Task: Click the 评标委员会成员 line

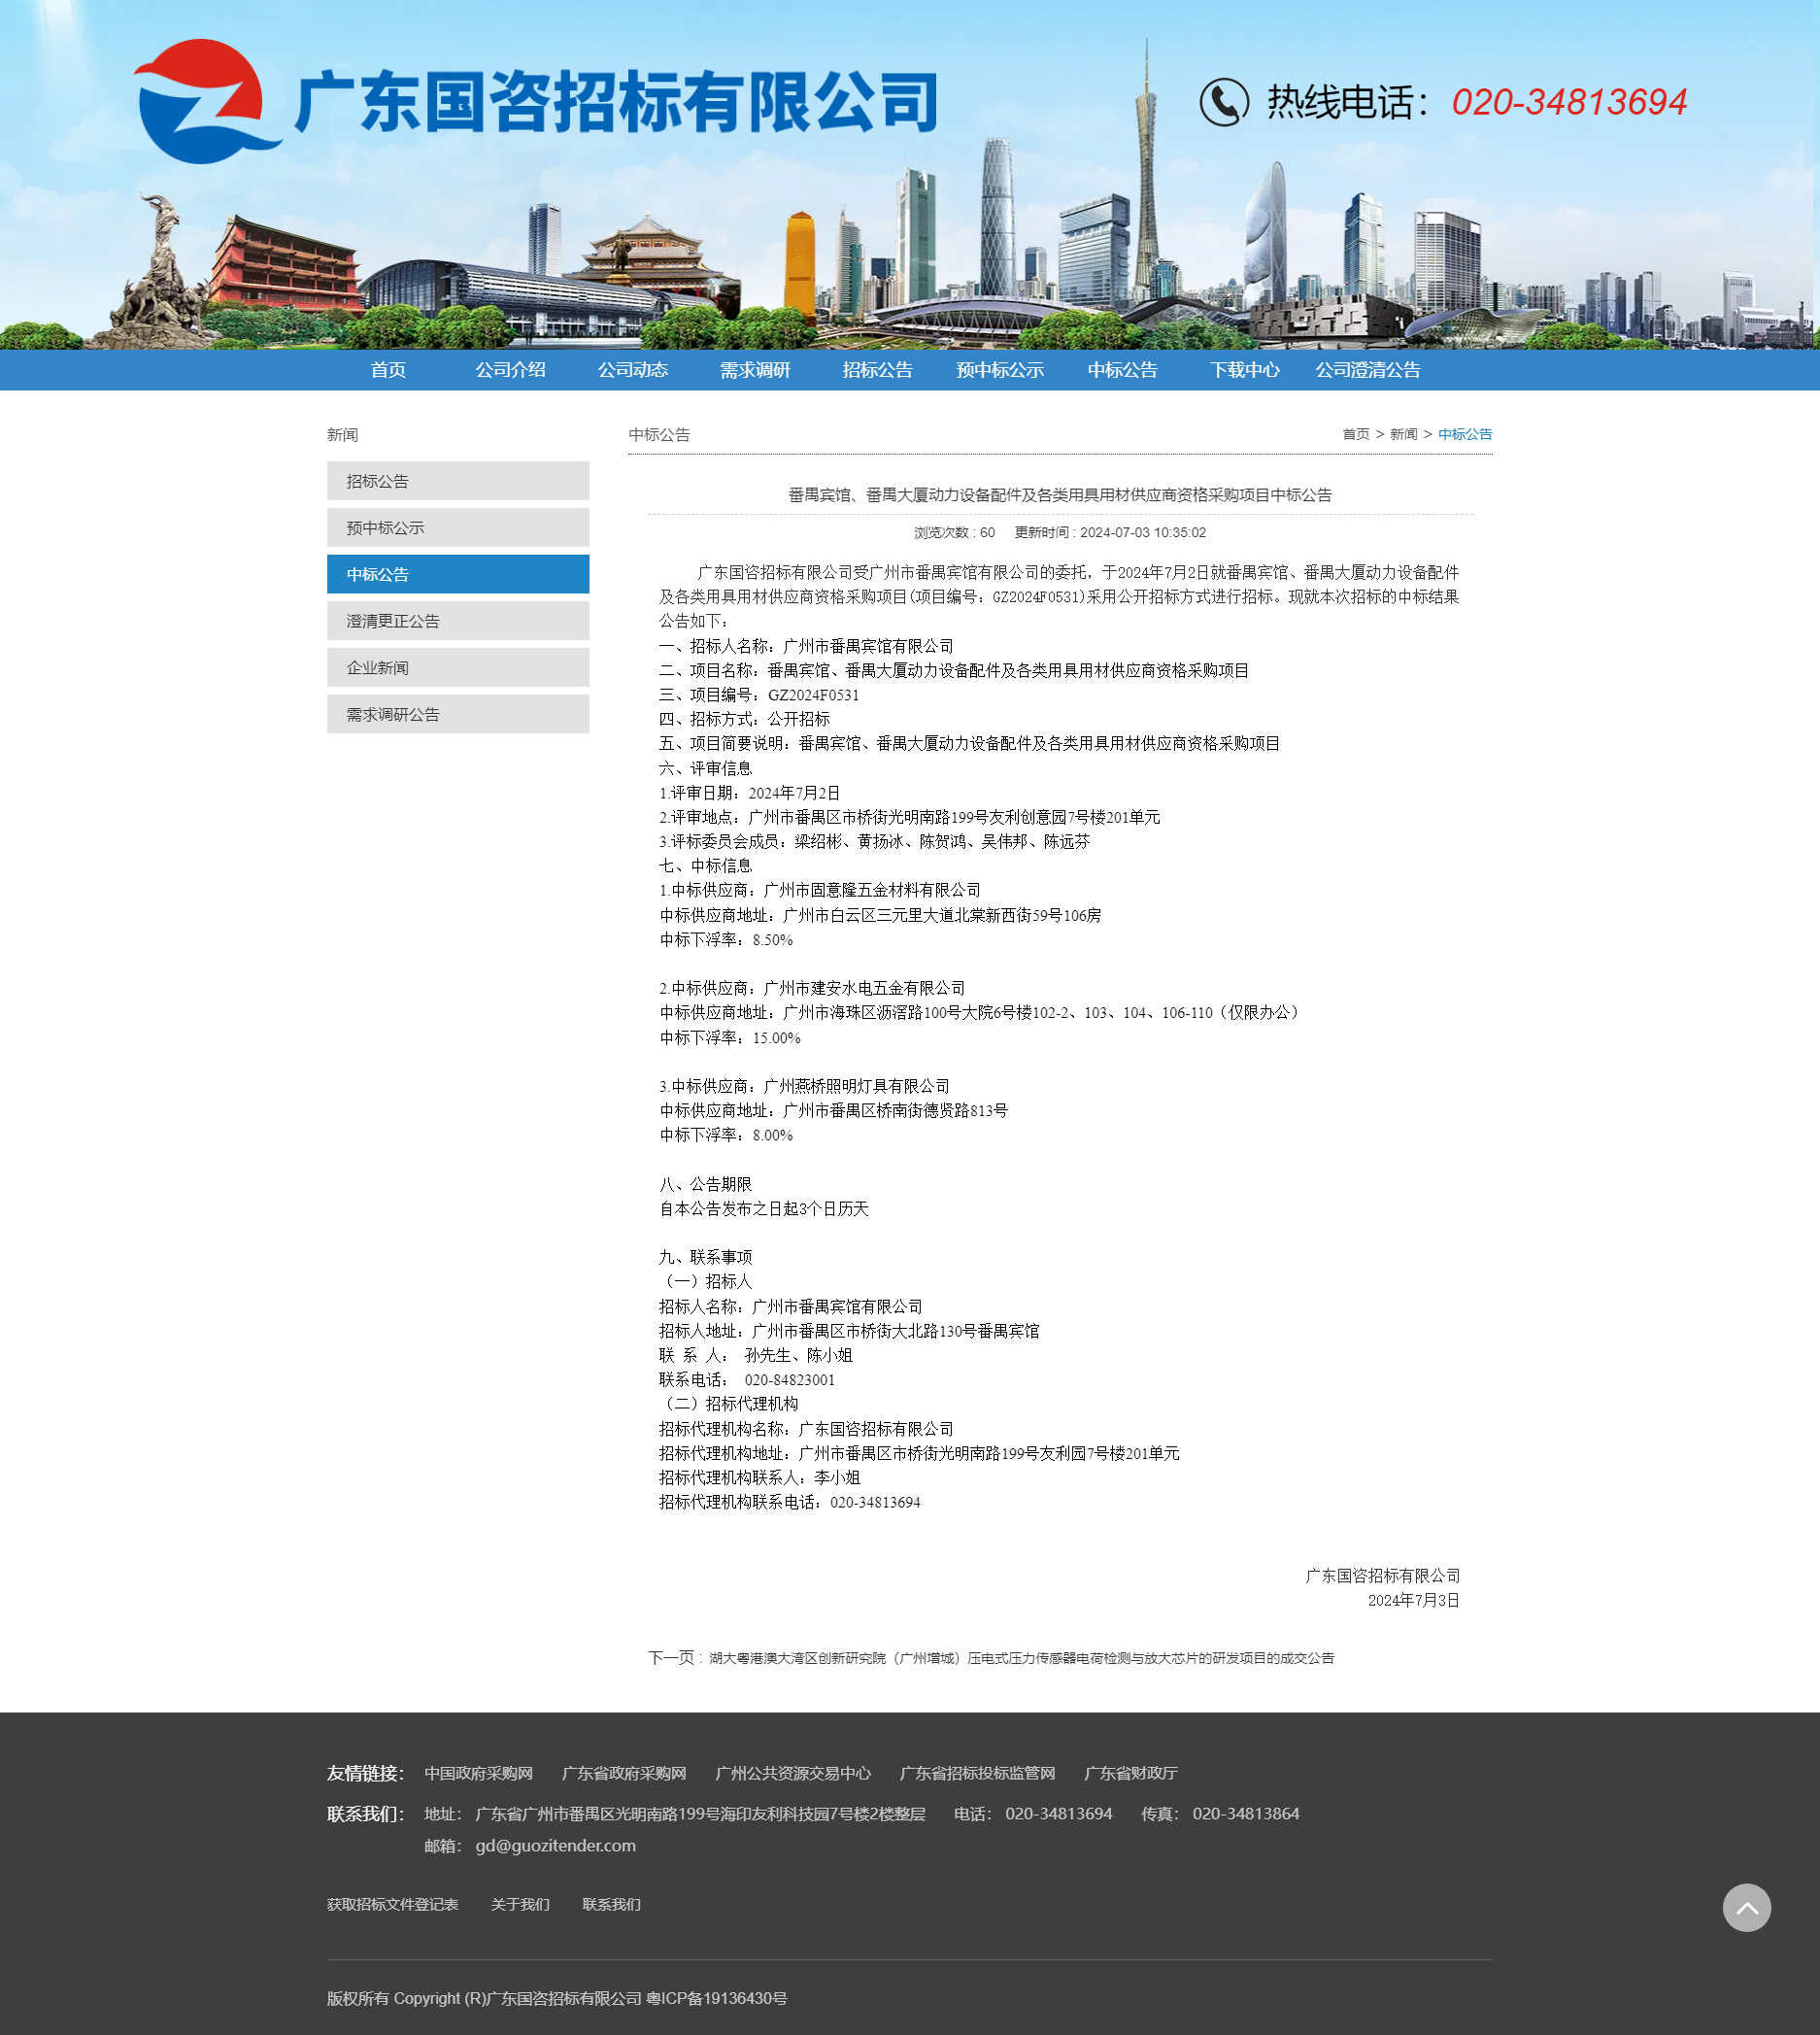Action: 875,842
